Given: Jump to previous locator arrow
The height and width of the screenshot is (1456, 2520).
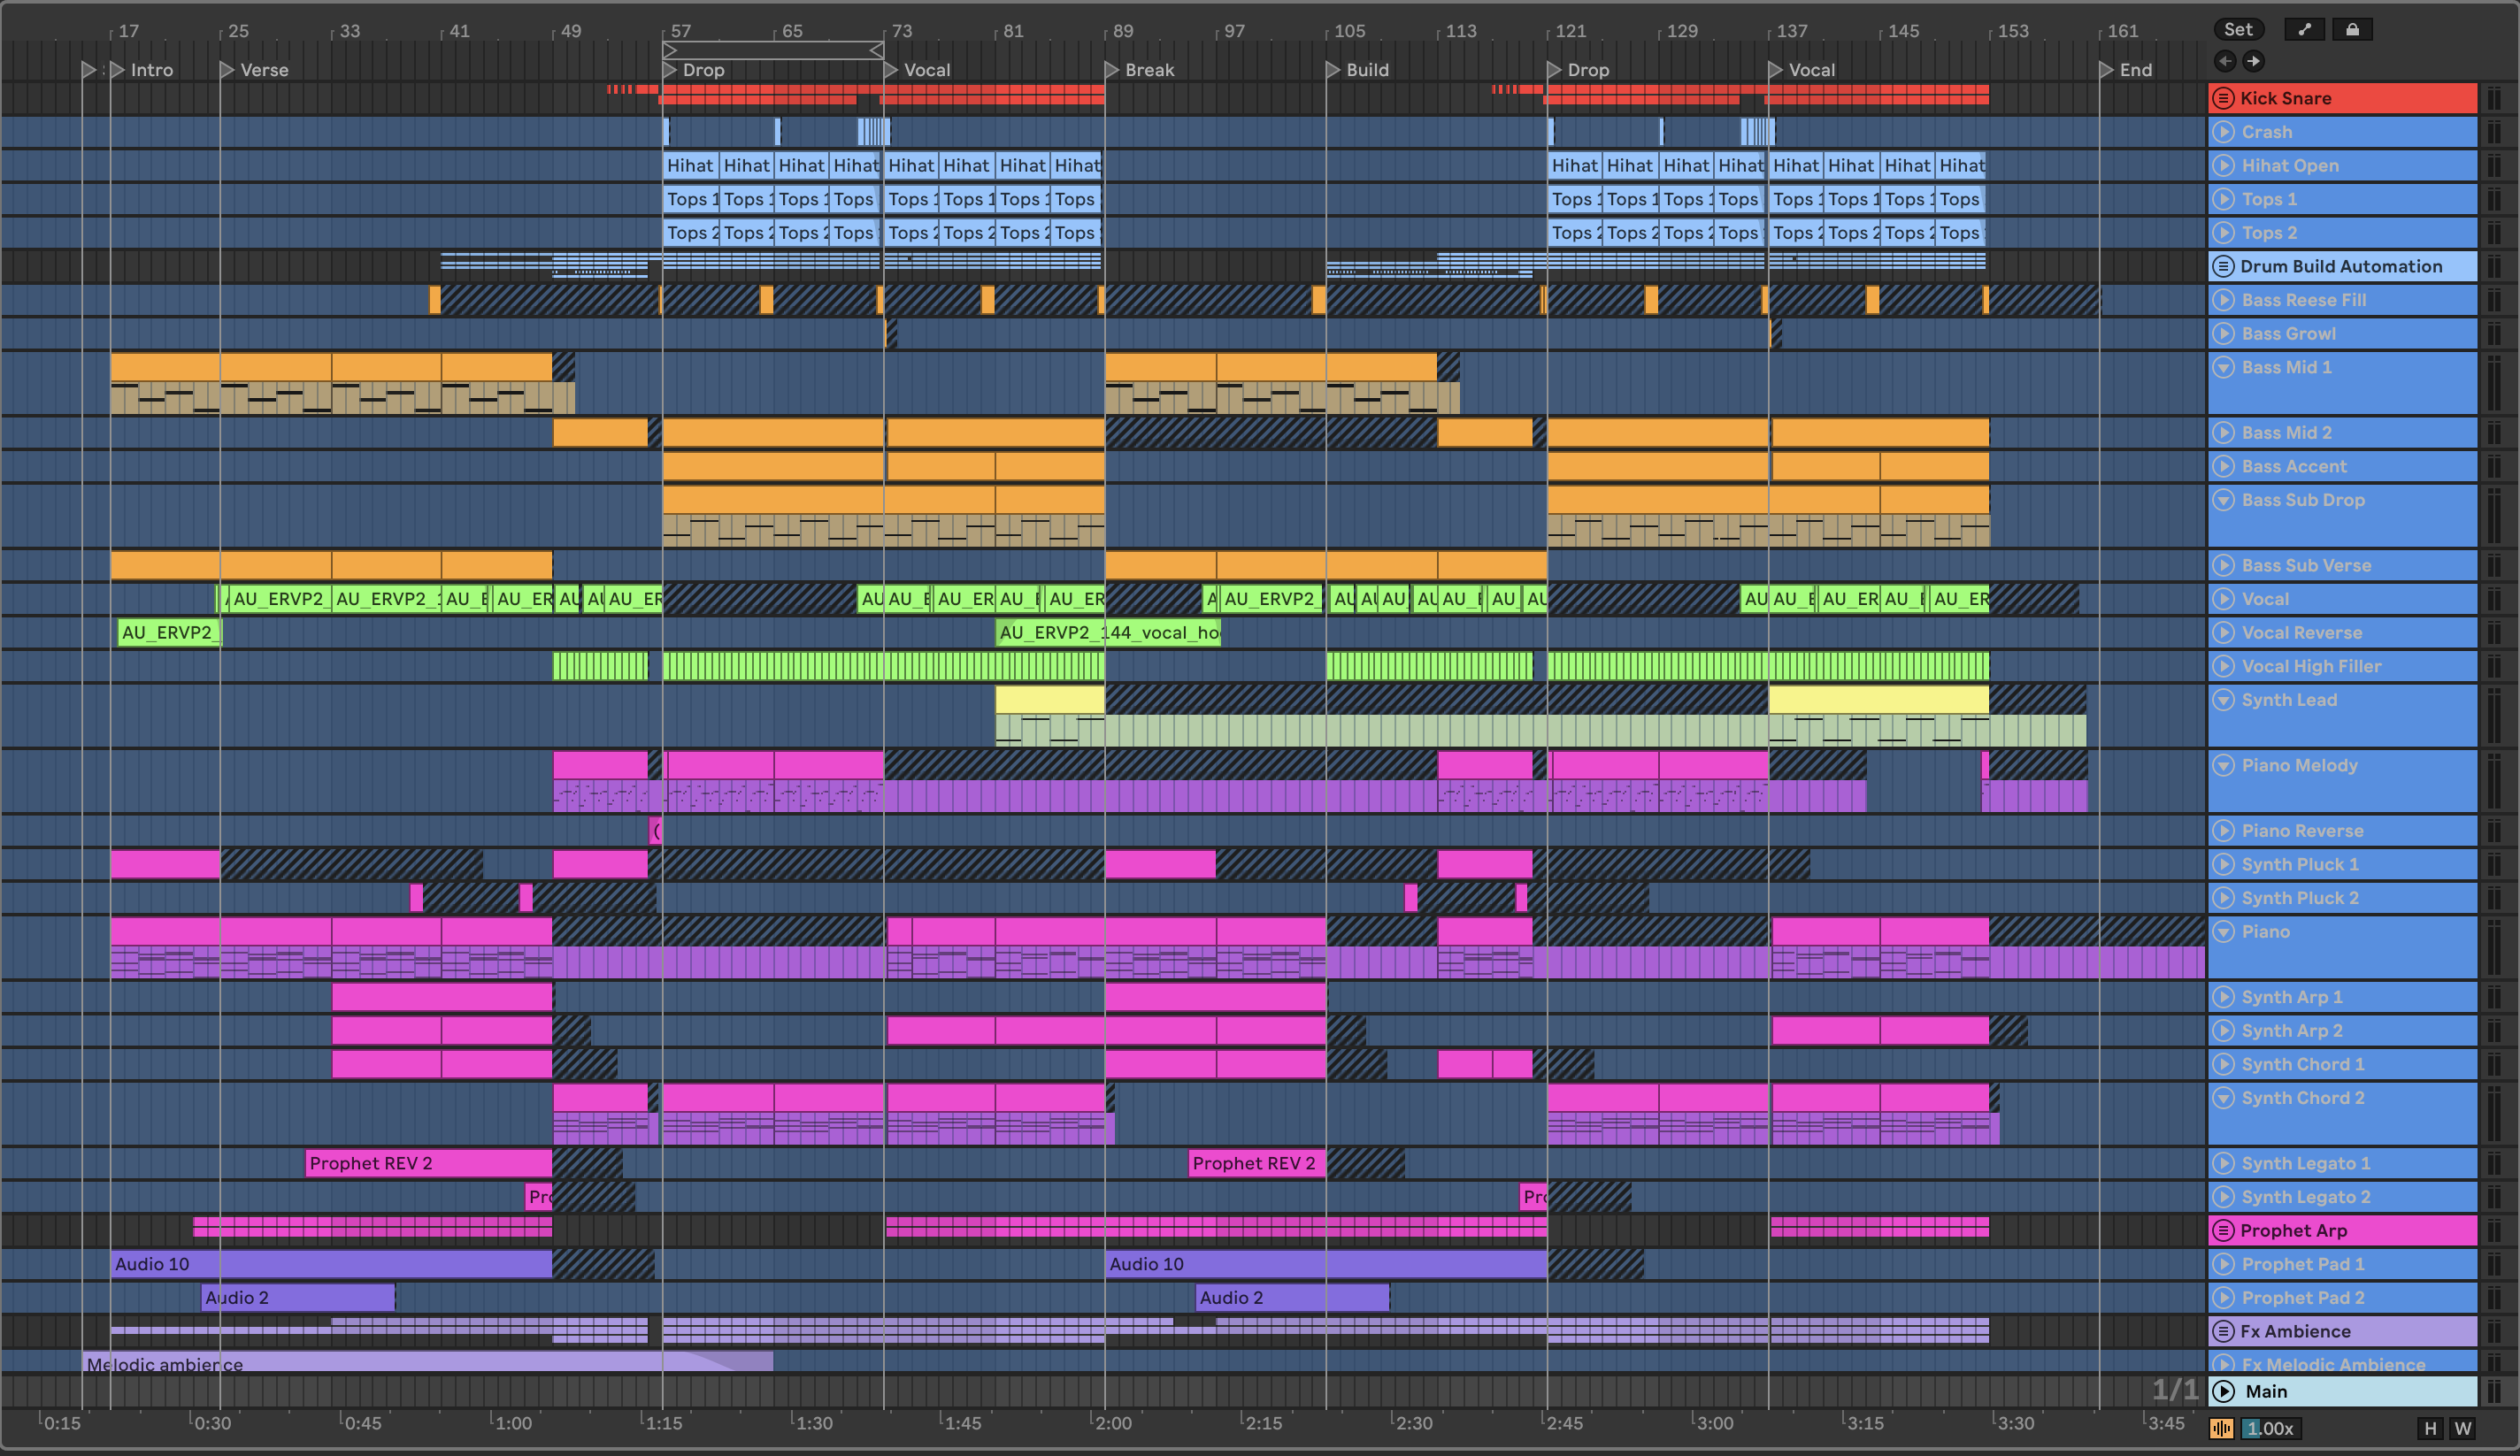Looking at the screenshot, I should point(2225,61).
